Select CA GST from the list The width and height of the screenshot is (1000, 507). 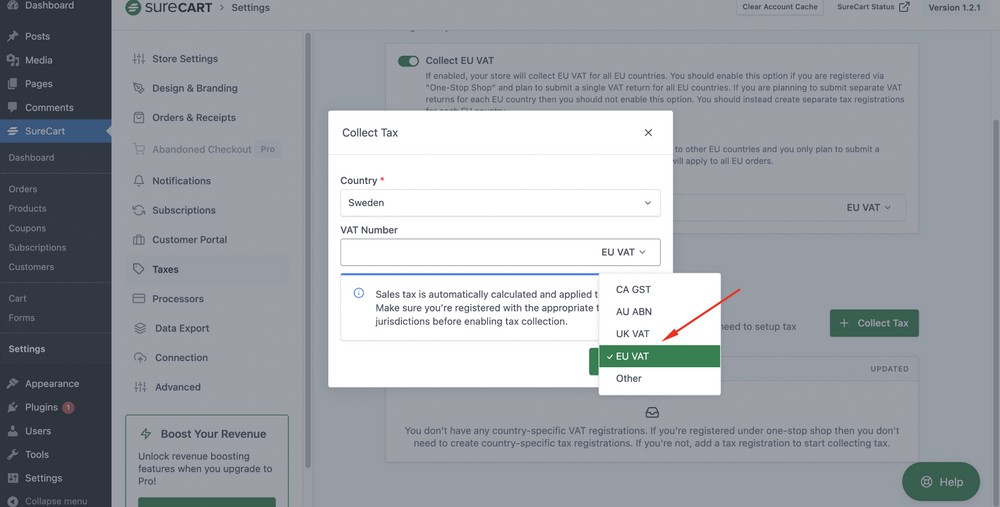click(633, 290)
